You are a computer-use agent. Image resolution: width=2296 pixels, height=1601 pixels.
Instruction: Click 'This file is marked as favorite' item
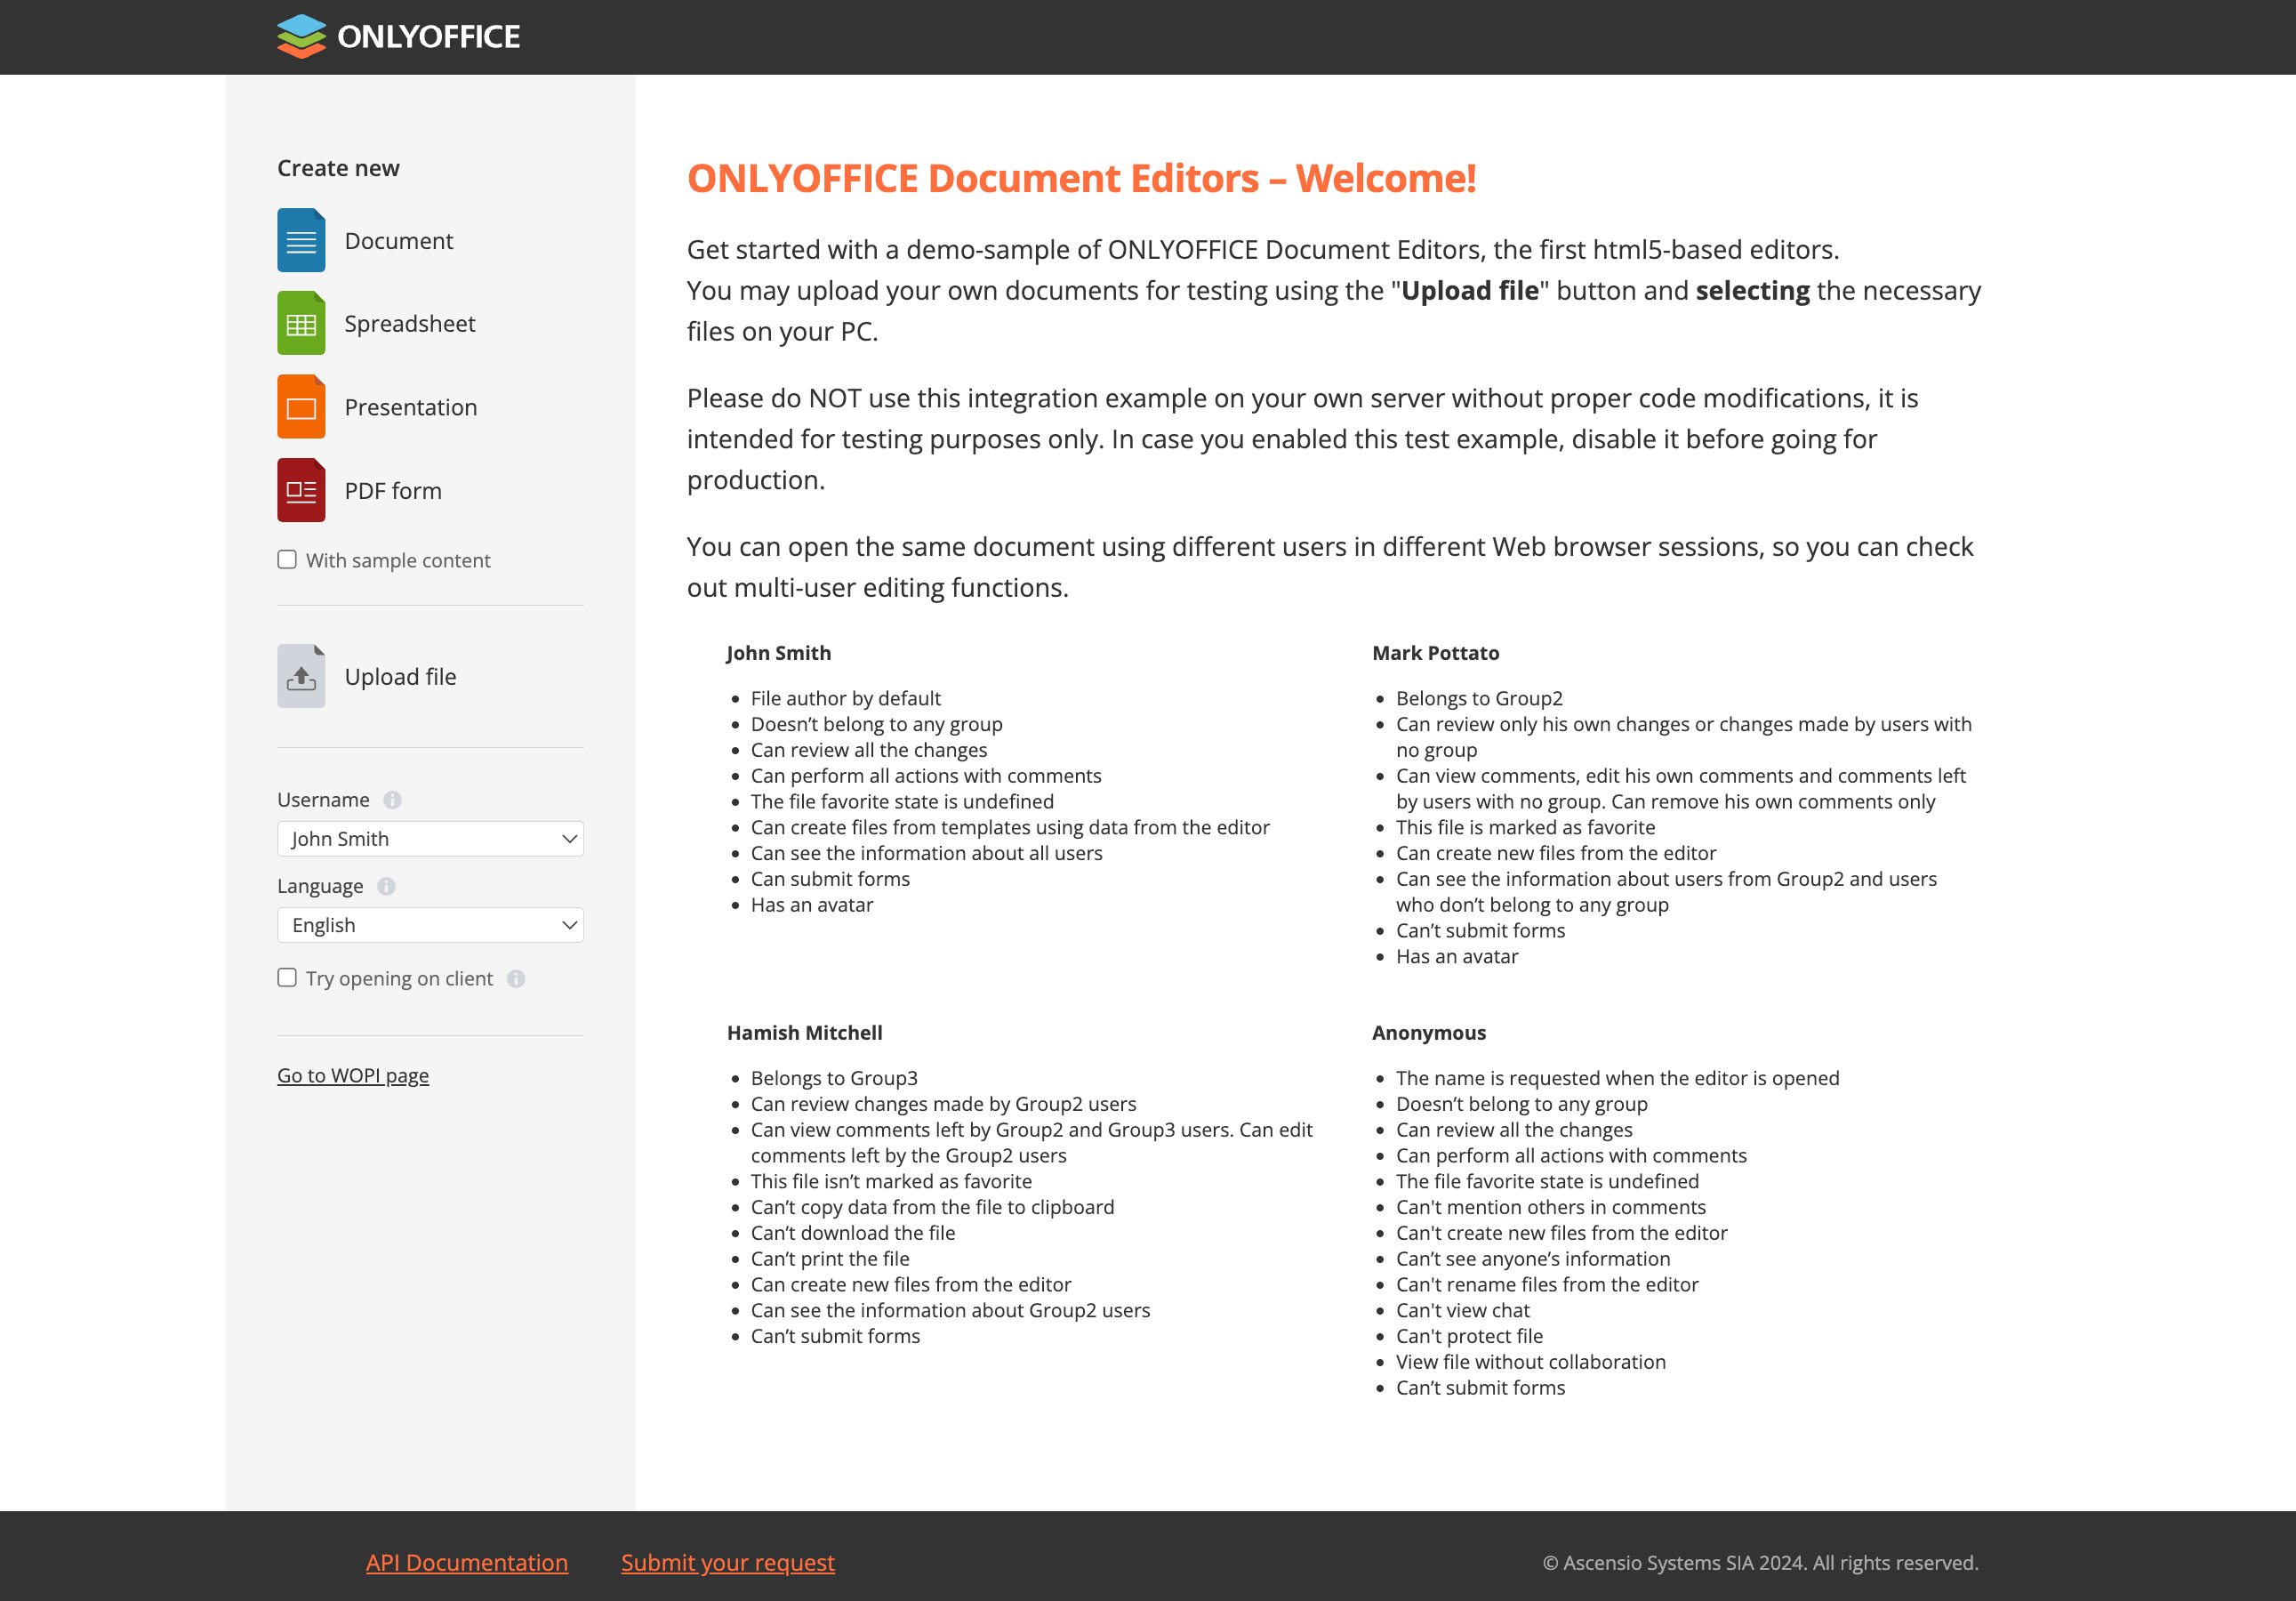point(1526,827)
